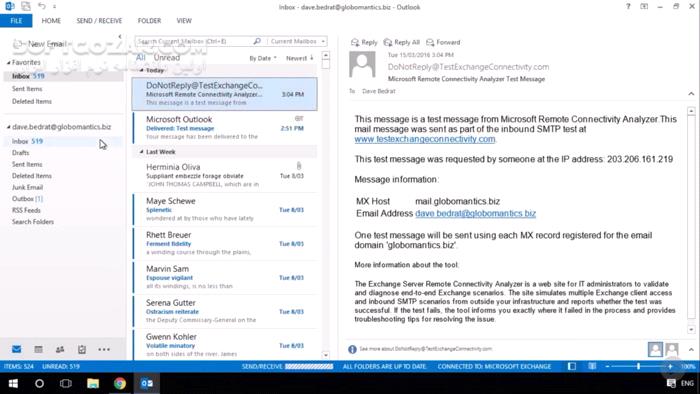The width and height of the screenshot is (700, 394).
Task: Click Forward in the reading pane
Action: pyautogui.click(x=443, y=42)
